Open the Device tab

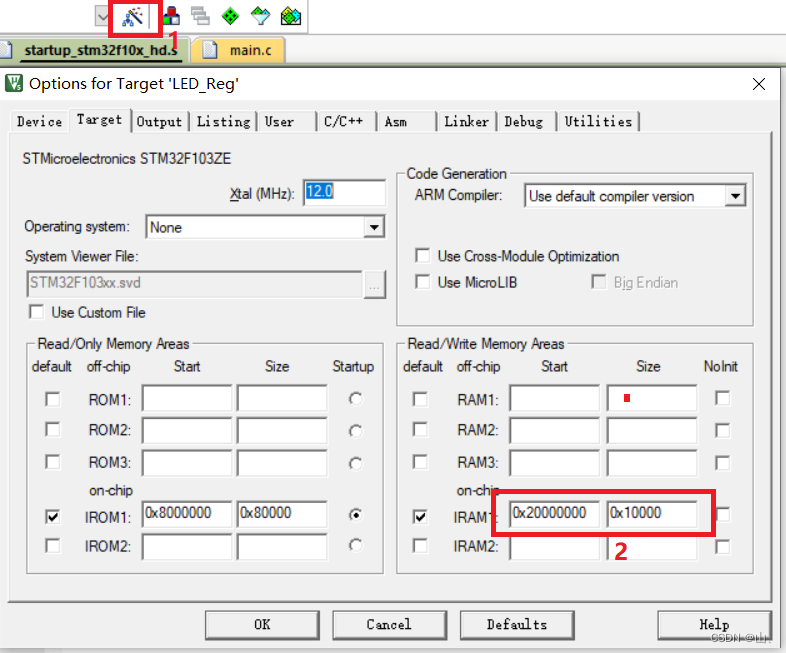39,122
